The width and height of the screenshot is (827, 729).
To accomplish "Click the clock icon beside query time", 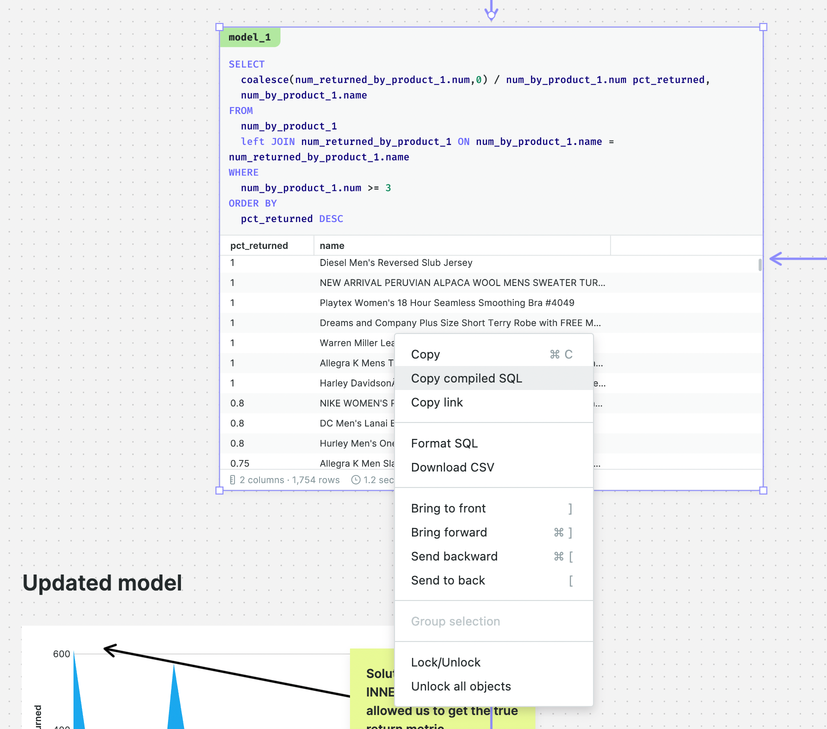I will [x=356, y=480].
